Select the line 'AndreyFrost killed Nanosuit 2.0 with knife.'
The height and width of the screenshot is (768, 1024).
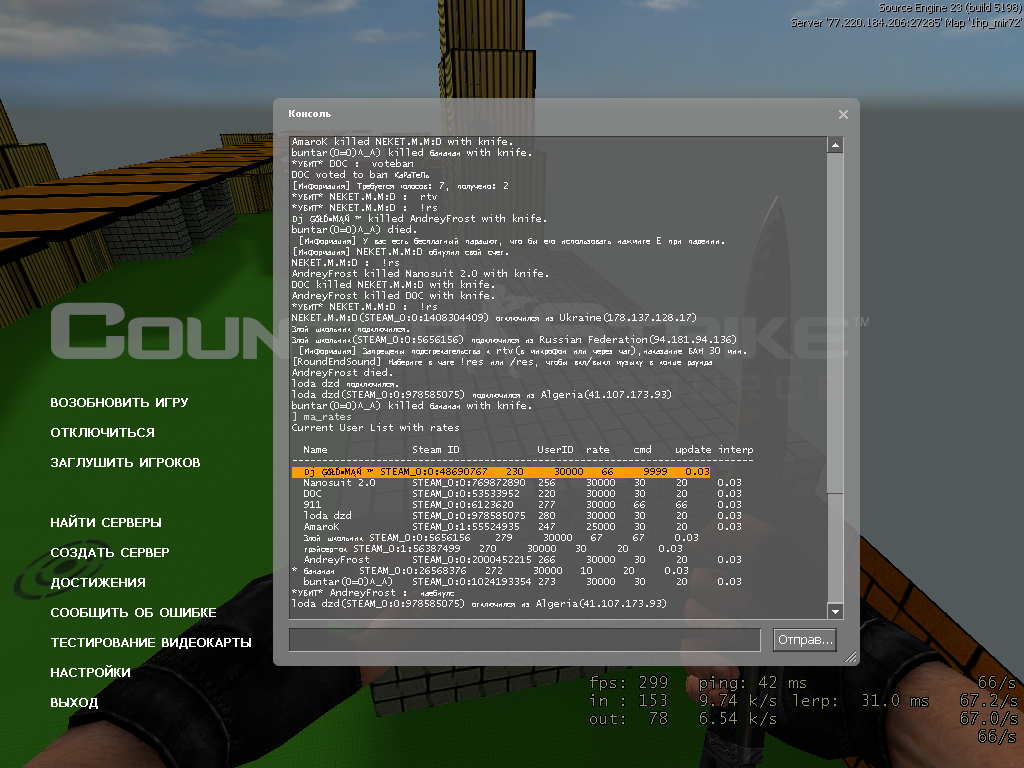420,274
